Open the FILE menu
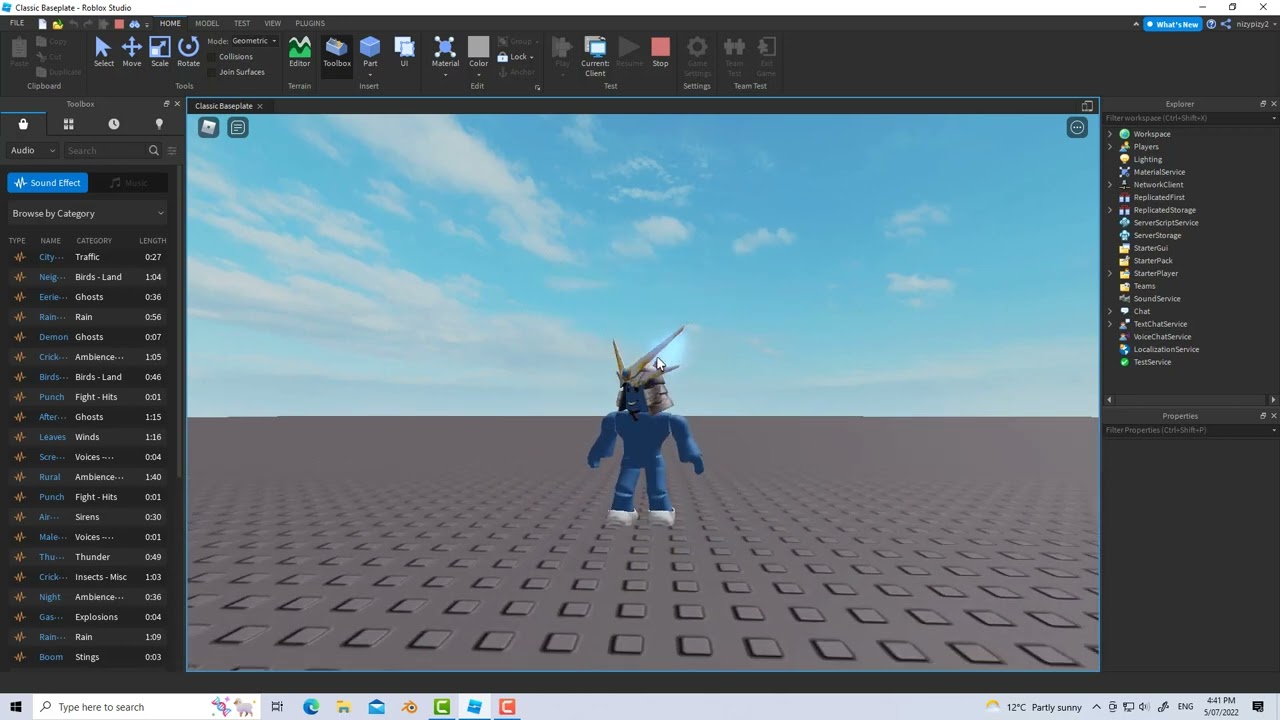This screenshot has width=1280, height=720. (x=17, y=23)
